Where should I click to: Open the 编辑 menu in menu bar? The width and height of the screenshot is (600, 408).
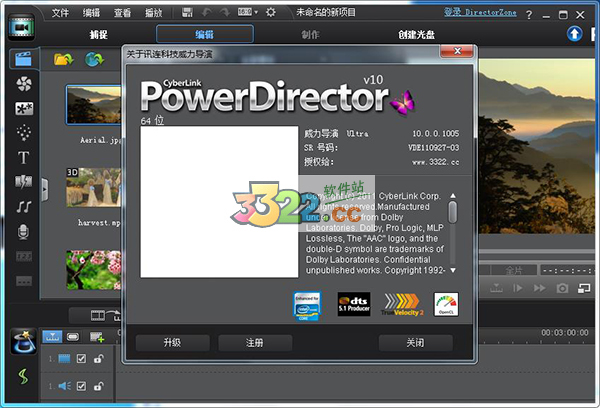[91, 13]
